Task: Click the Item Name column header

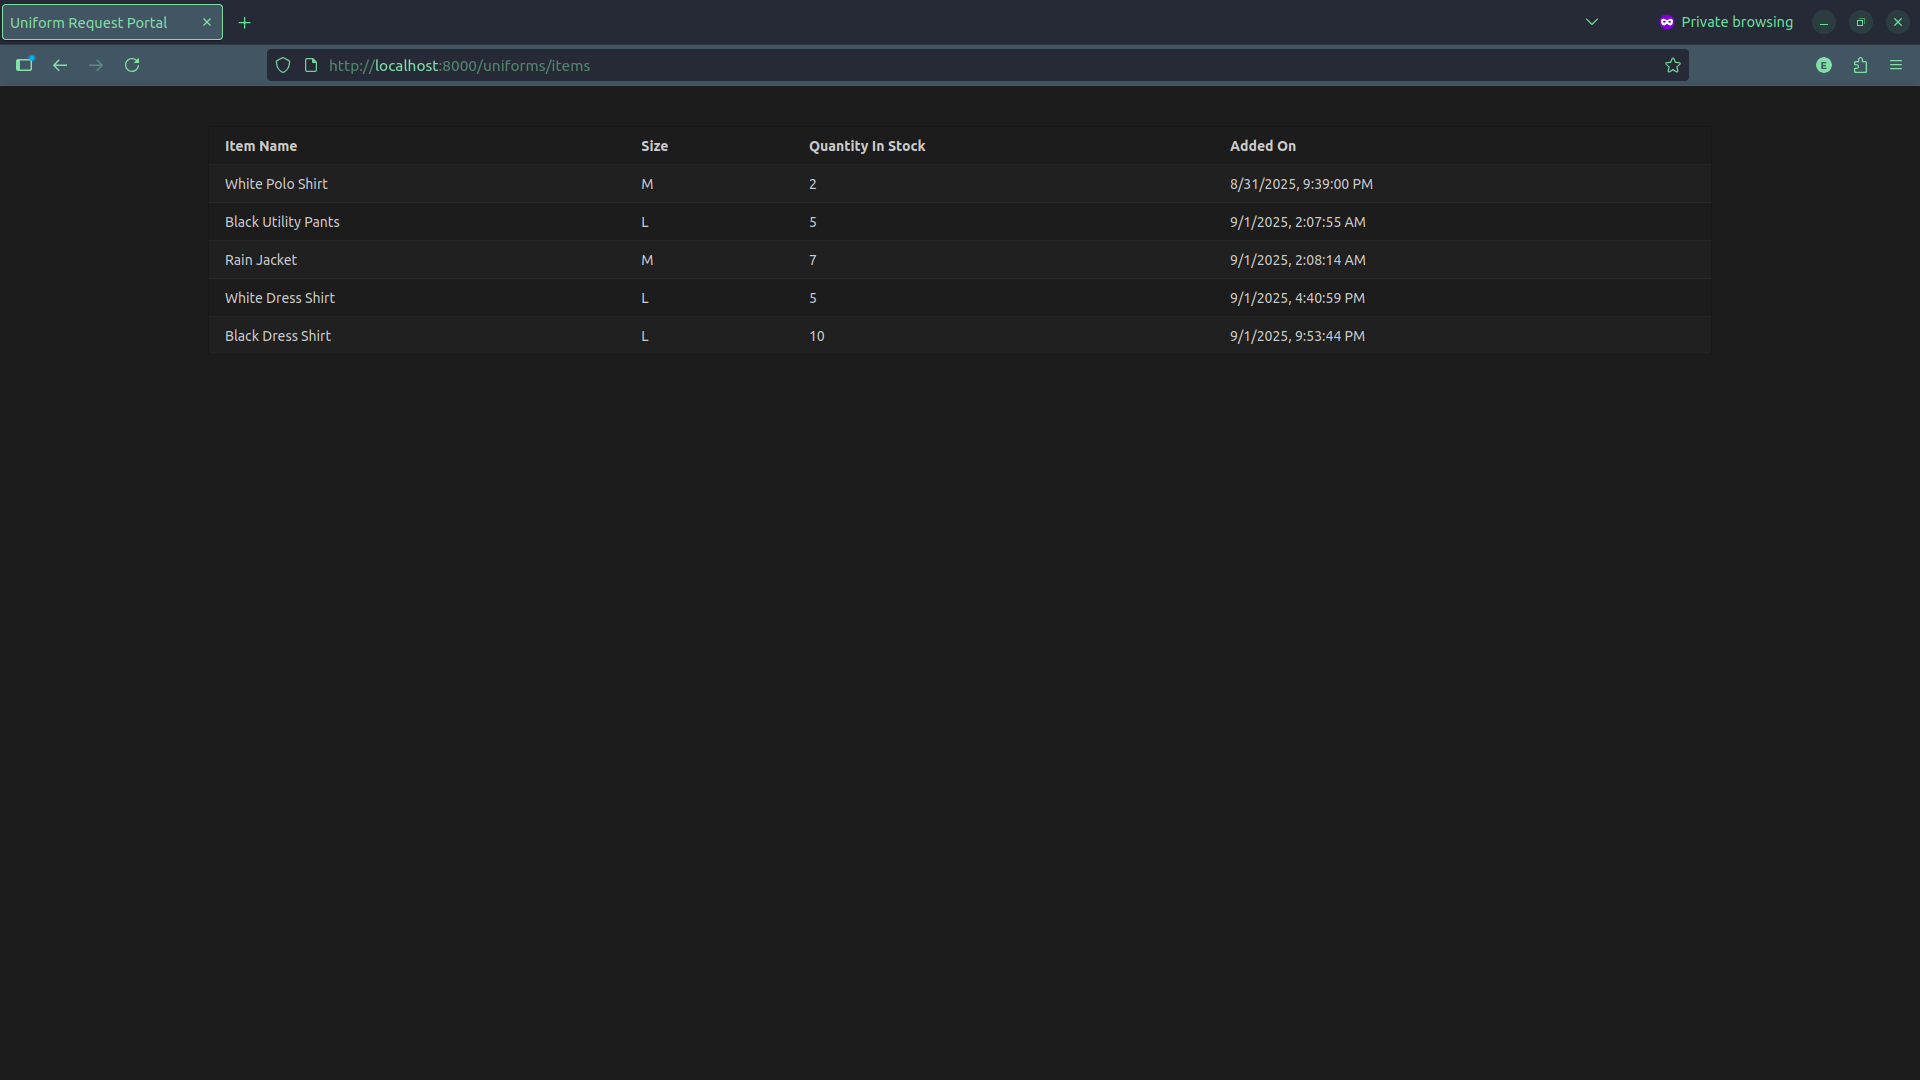Action: 260,145
